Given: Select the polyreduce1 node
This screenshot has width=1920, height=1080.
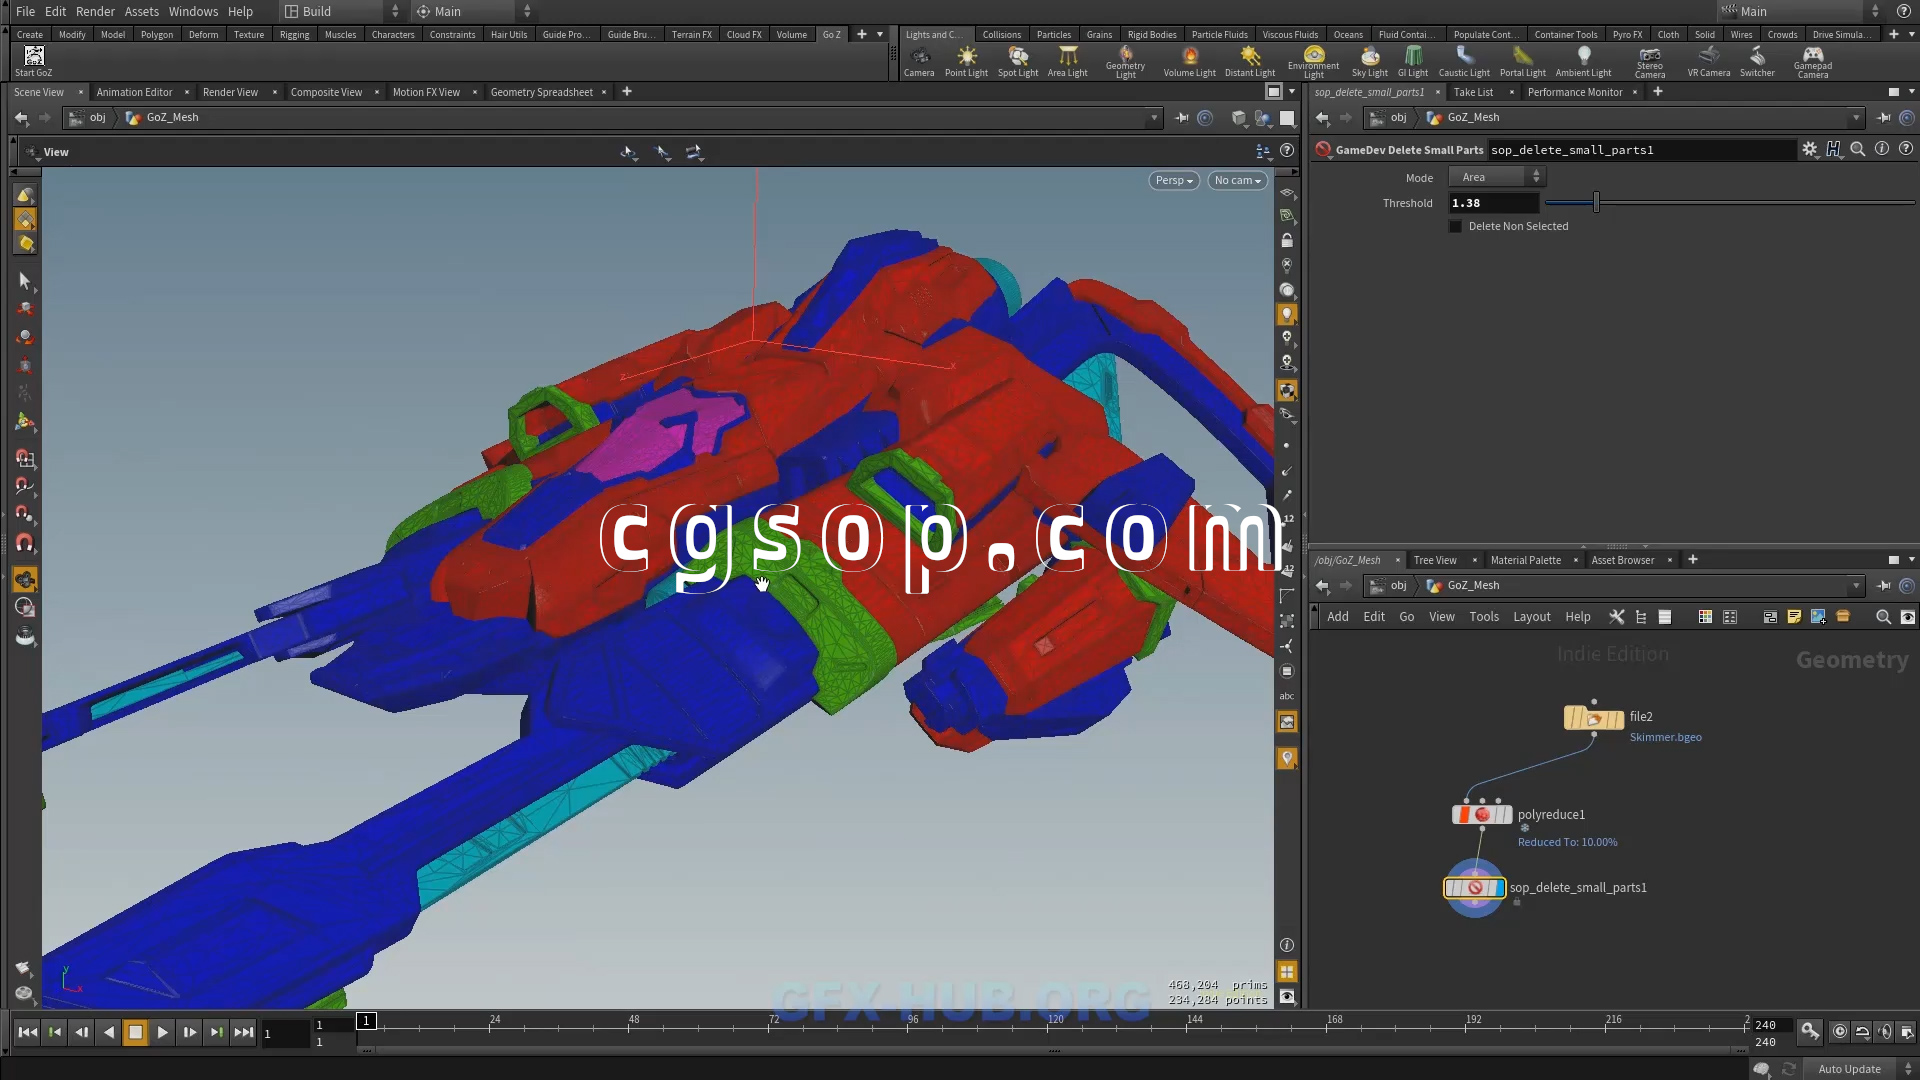Looking at the screenshot, I should point(1481,815).
